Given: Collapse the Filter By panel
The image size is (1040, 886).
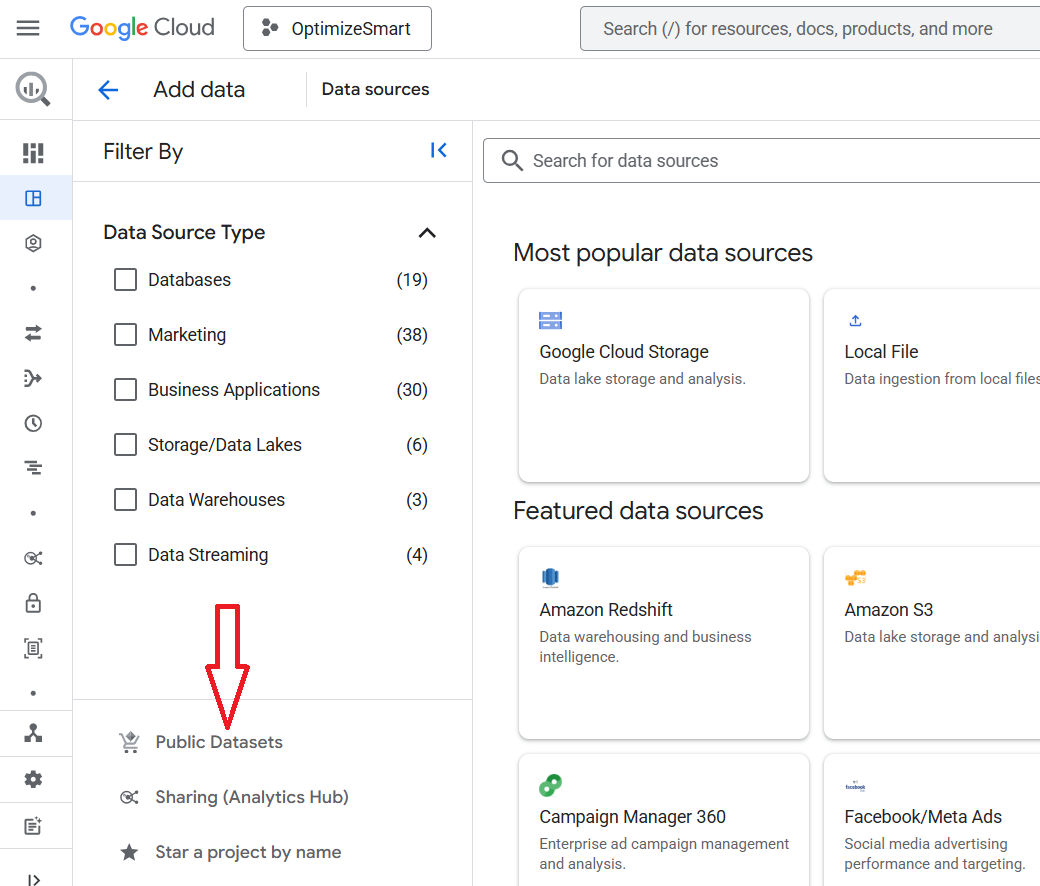Looking at the screenshot, I should (438, 151).
